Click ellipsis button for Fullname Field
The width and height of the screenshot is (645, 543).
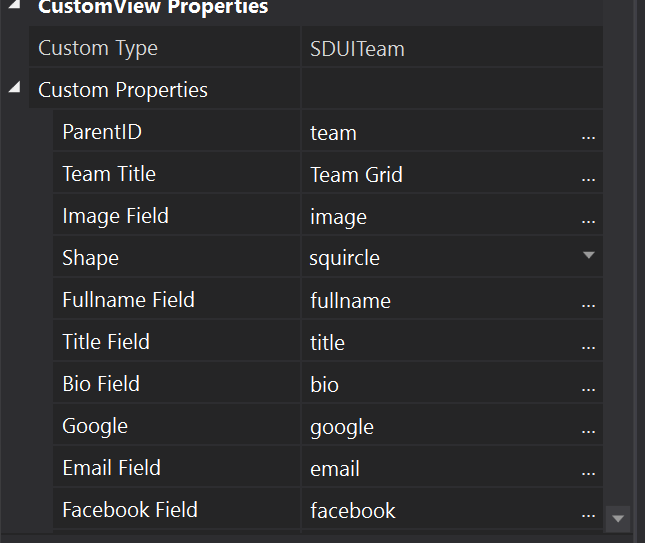tap(588, 302)
